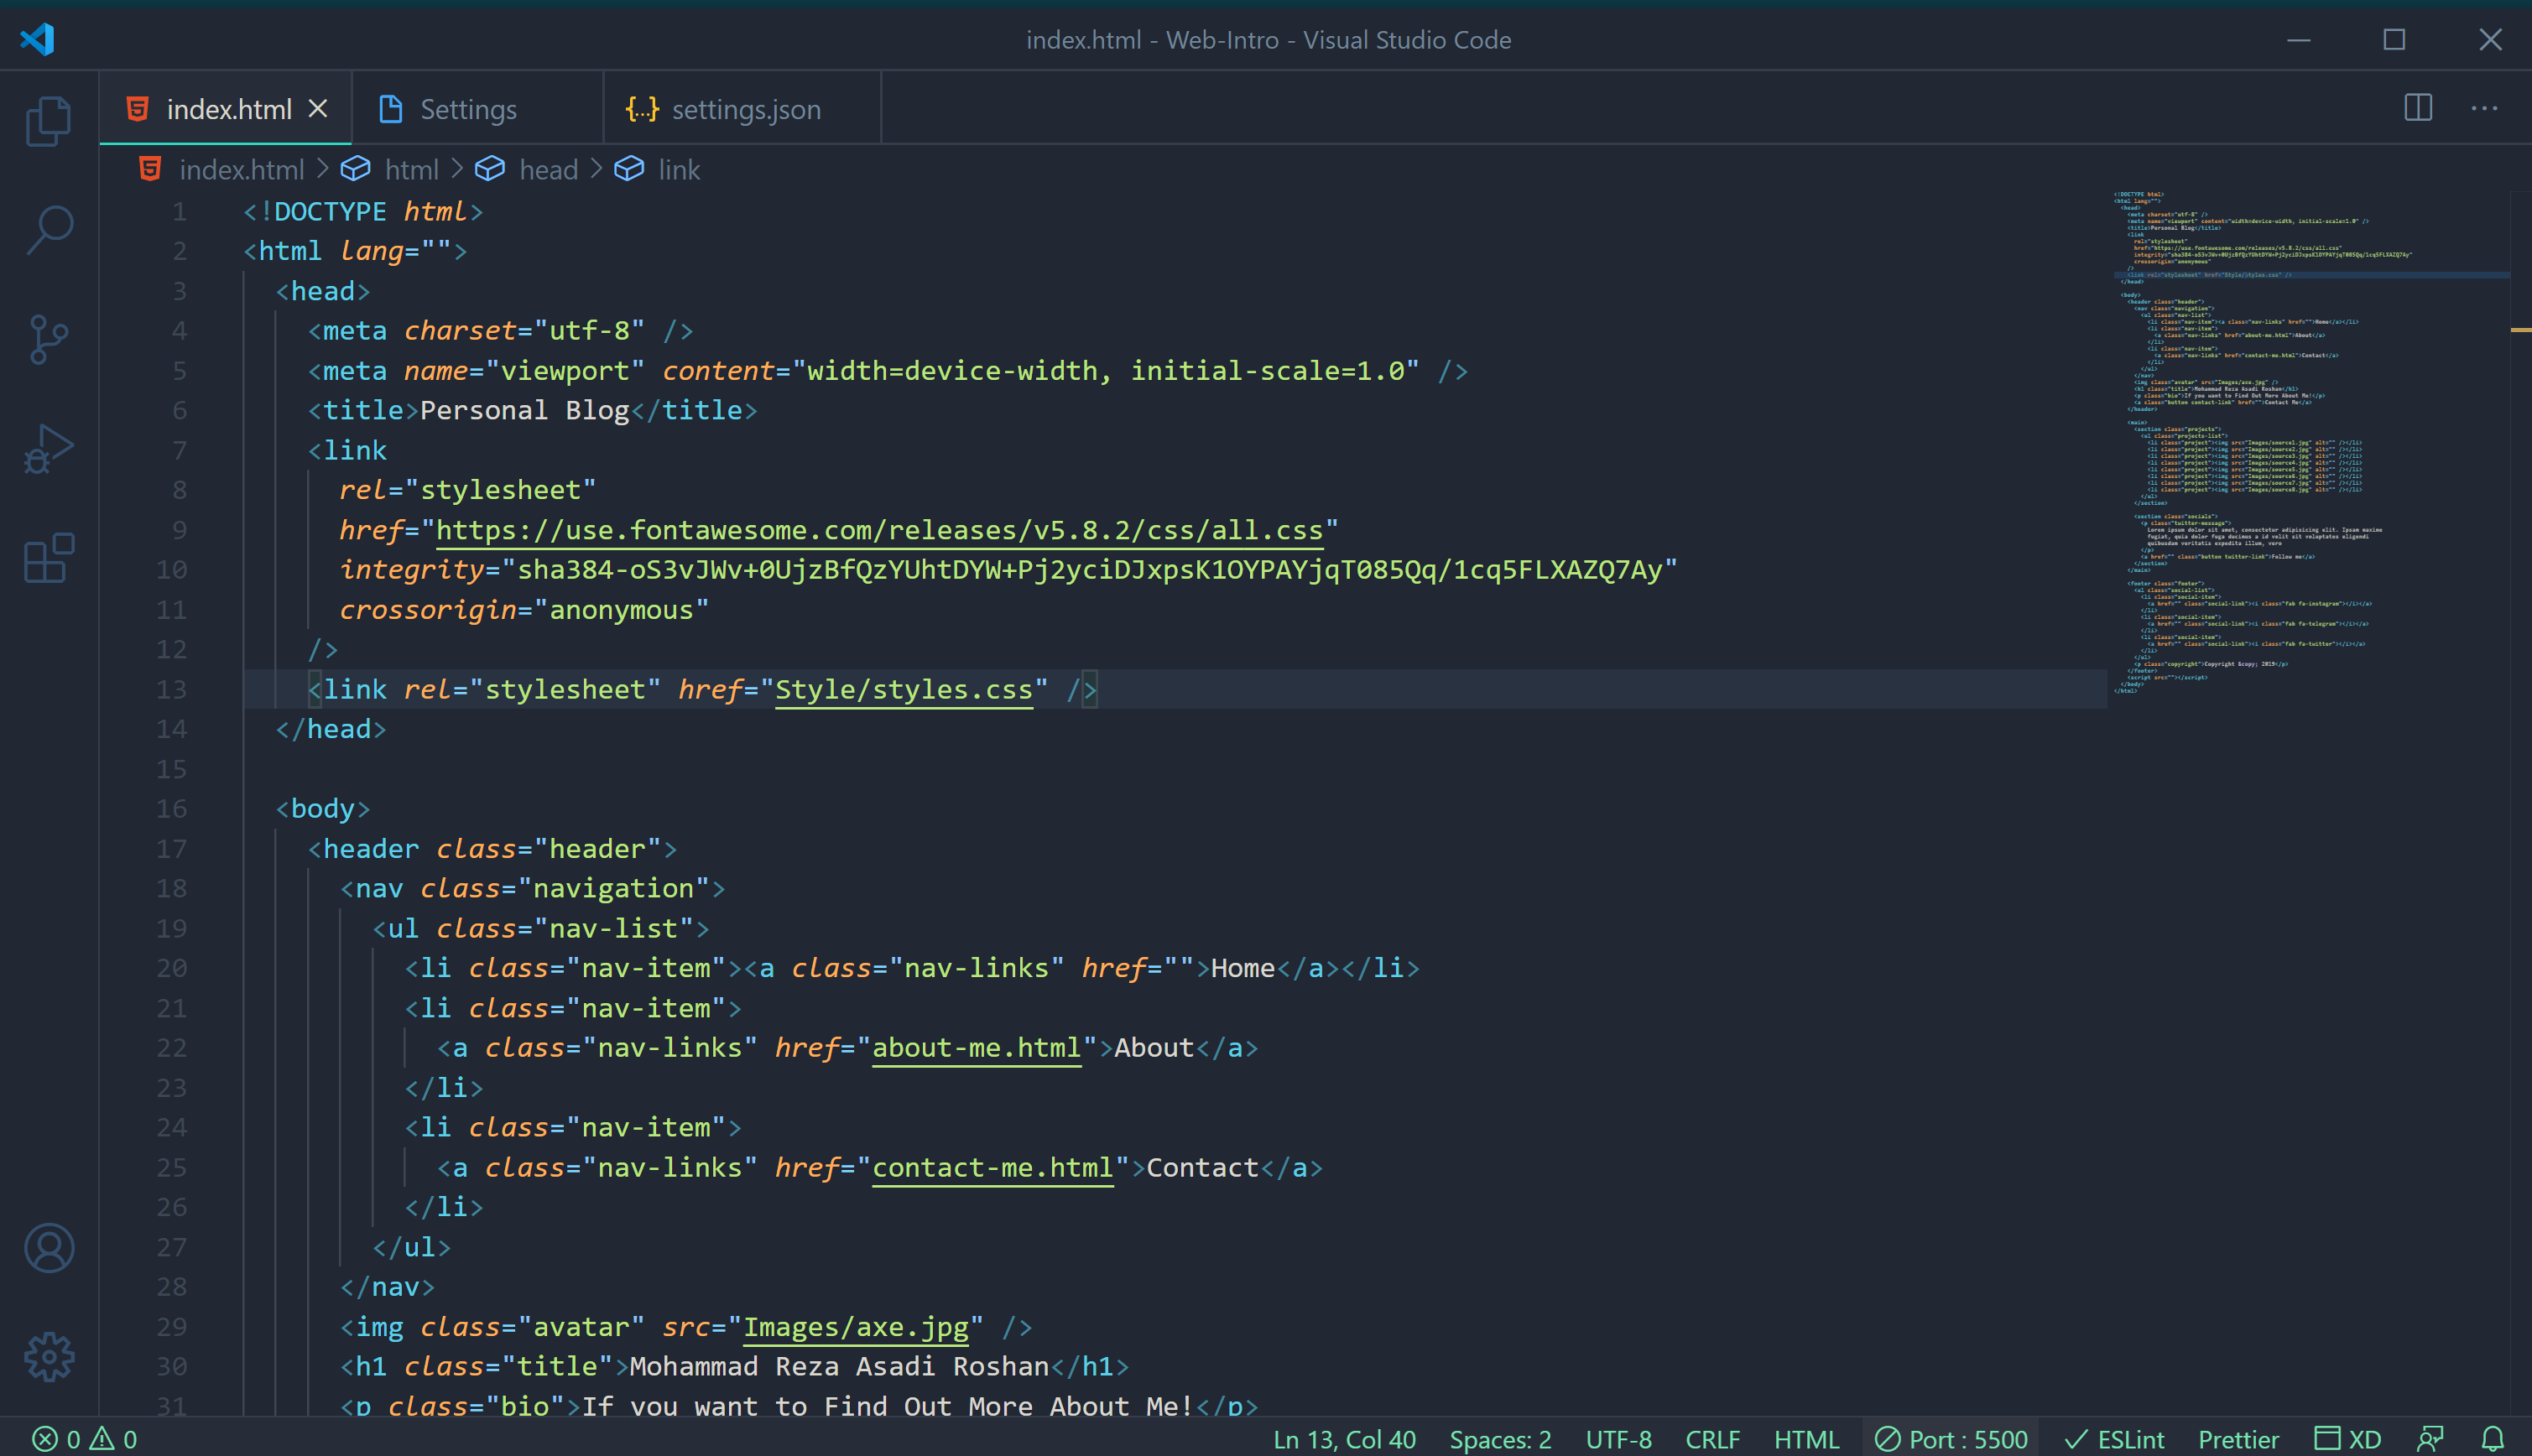The height and width of the screenshot is (1456, 2532).
Task: Open the CRLF end of line selector
Action: tap(1712, 1439)
